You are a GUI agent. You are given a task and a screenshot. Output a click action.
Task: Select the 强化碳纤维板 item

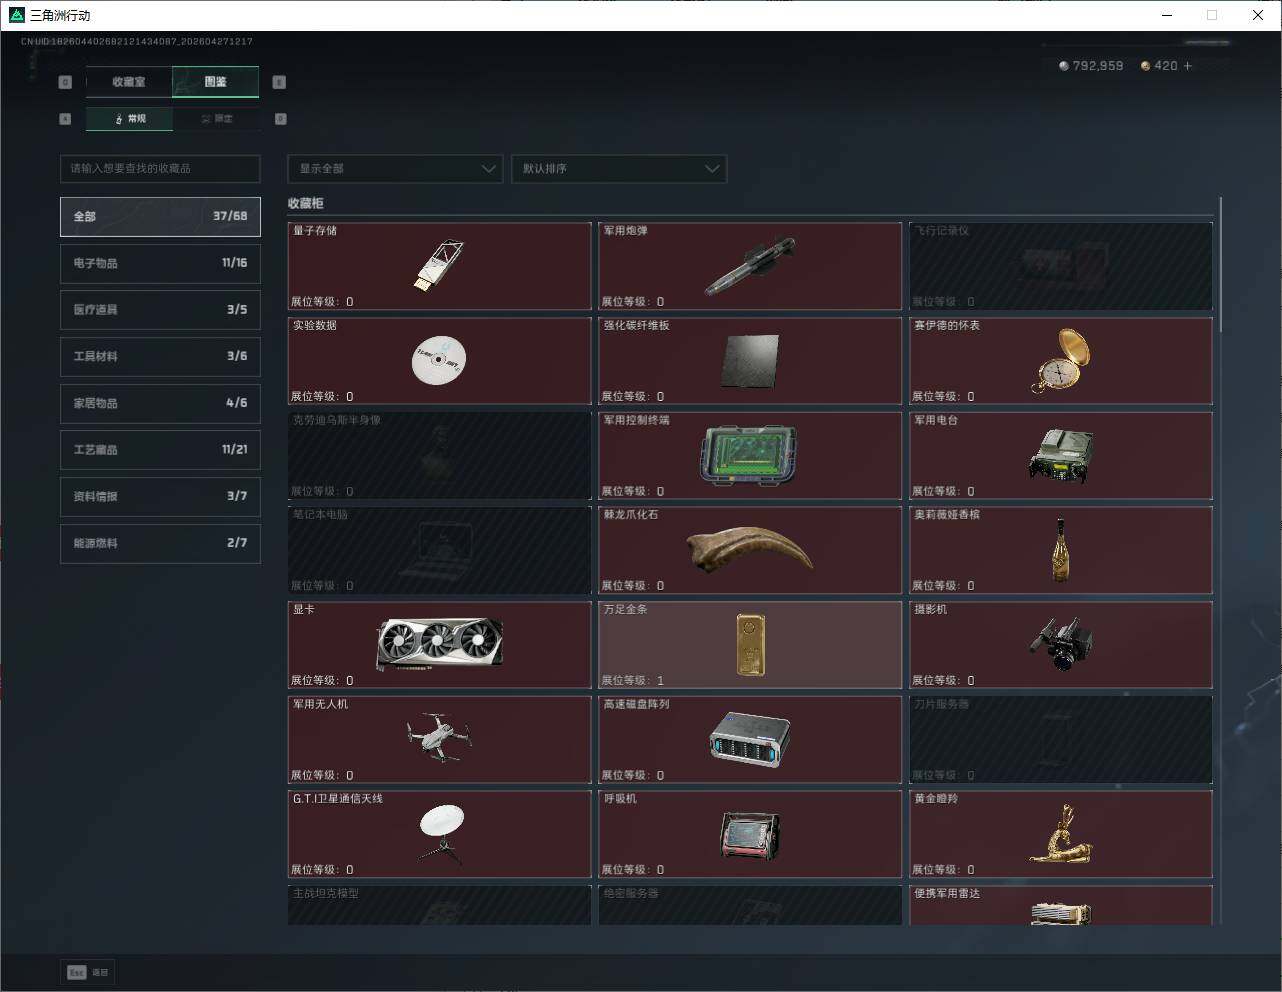pyautogui.click(x=750, y=361)
